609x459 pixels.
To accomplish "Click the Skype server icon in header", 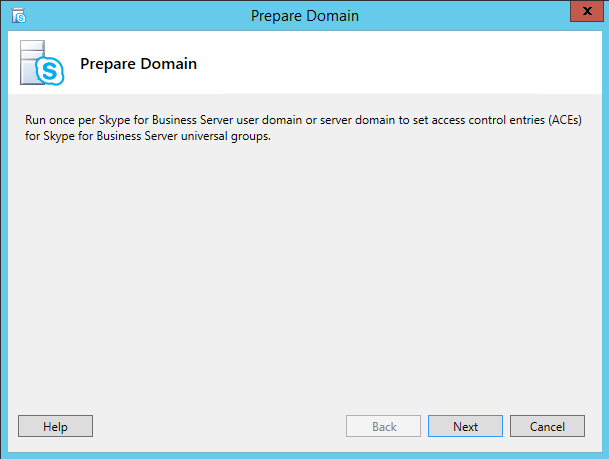I will [x=42, y=63].
